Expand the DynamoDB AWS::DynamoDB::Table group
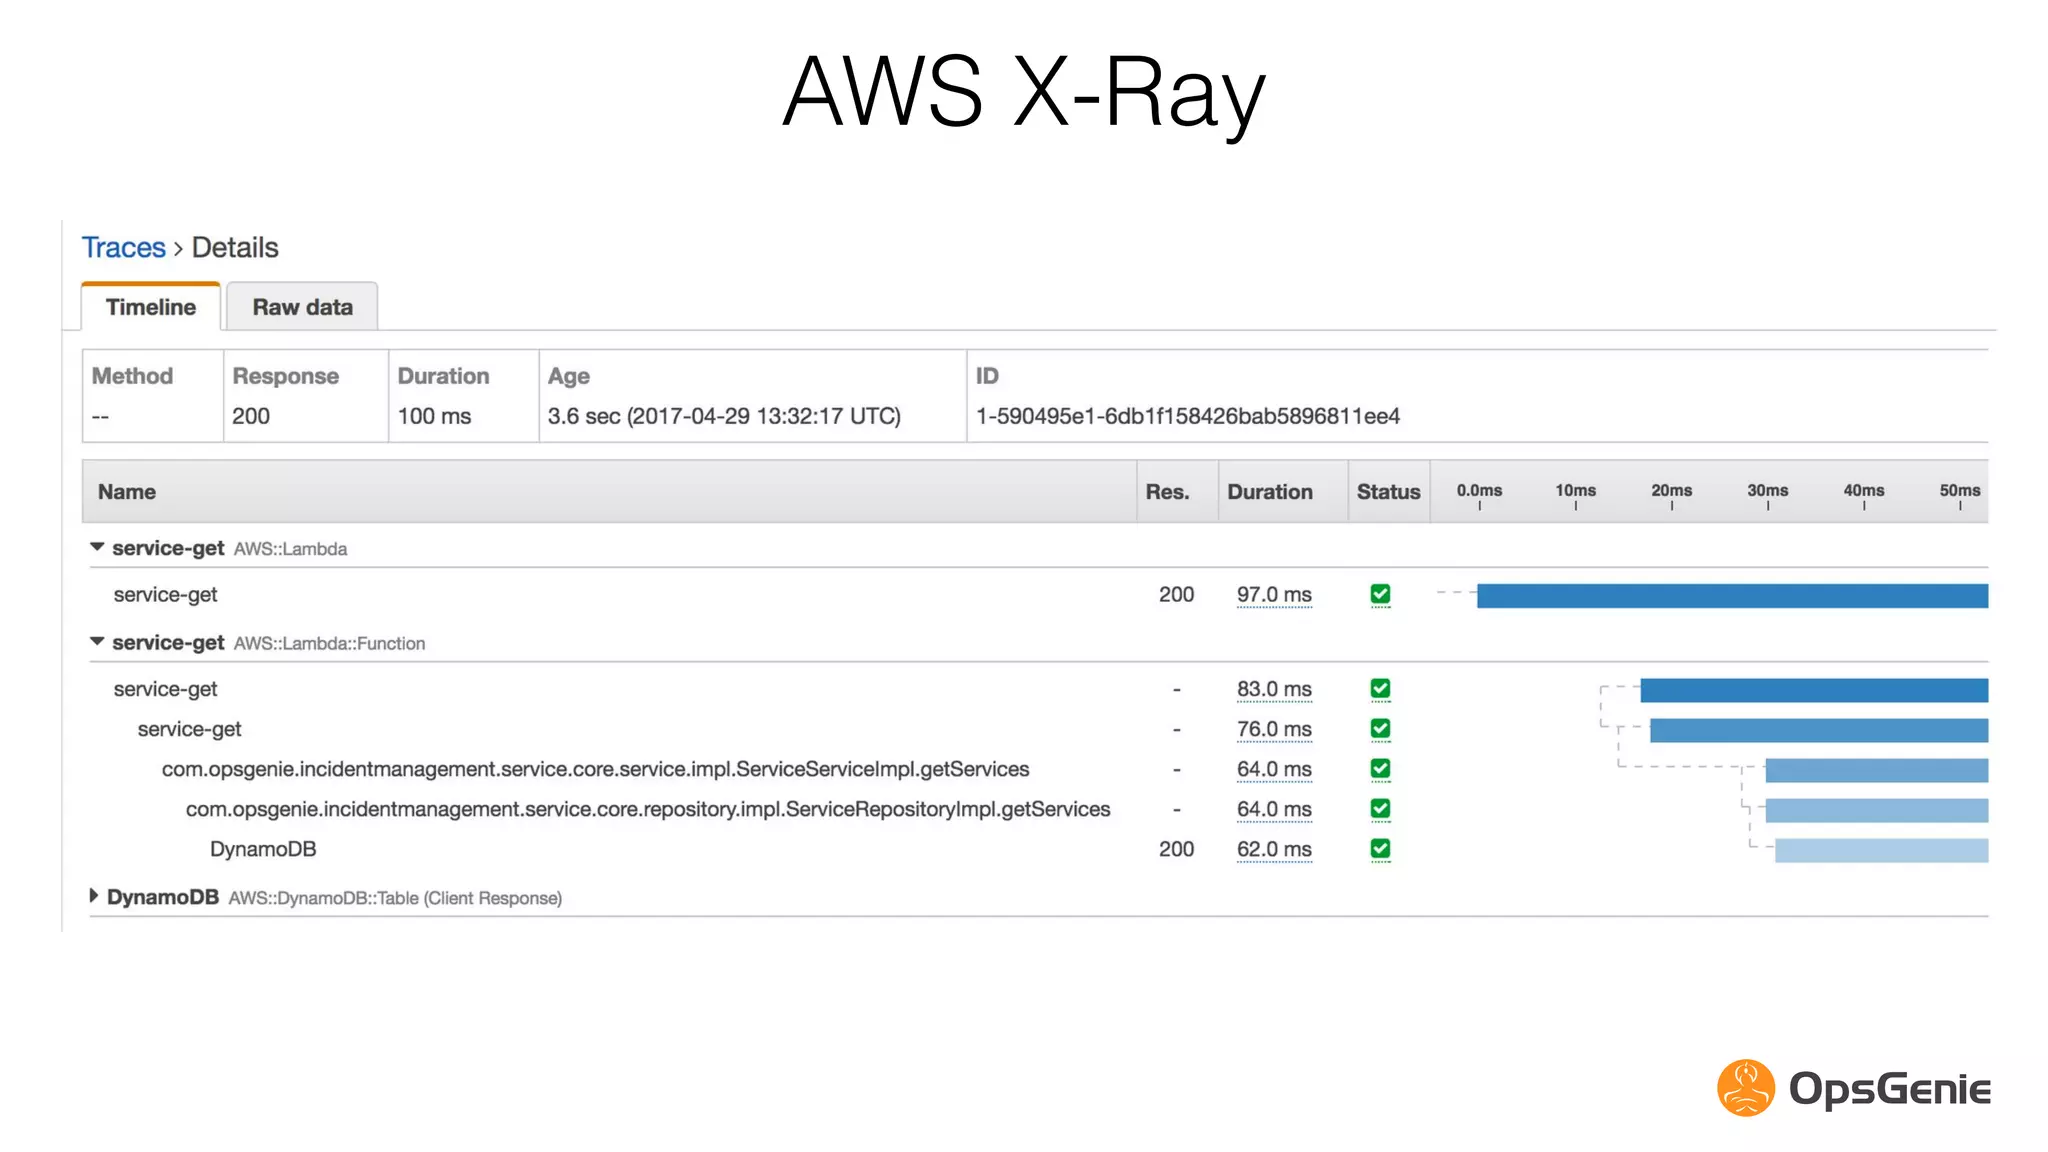The width and height of the screenshot is (2048, 1152). tap(94, 896)
